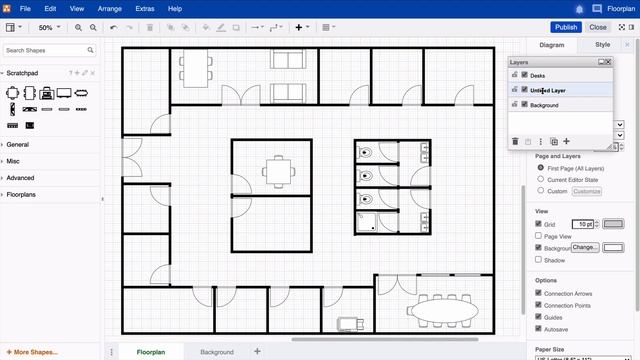The image size is (640, 360).
Task: Toggle the Autosave checkbox
Action: 538,329
